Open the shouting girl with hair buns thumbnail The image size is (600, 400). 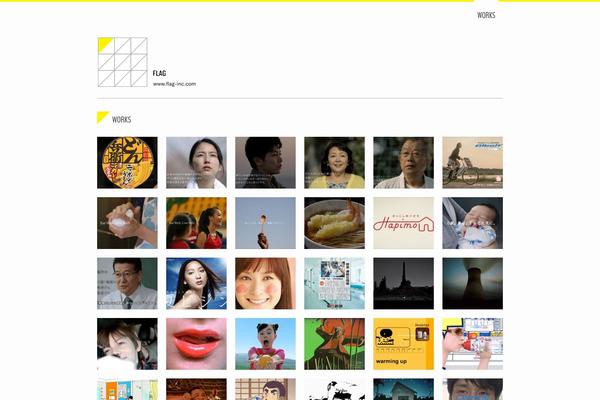[265, 344]
